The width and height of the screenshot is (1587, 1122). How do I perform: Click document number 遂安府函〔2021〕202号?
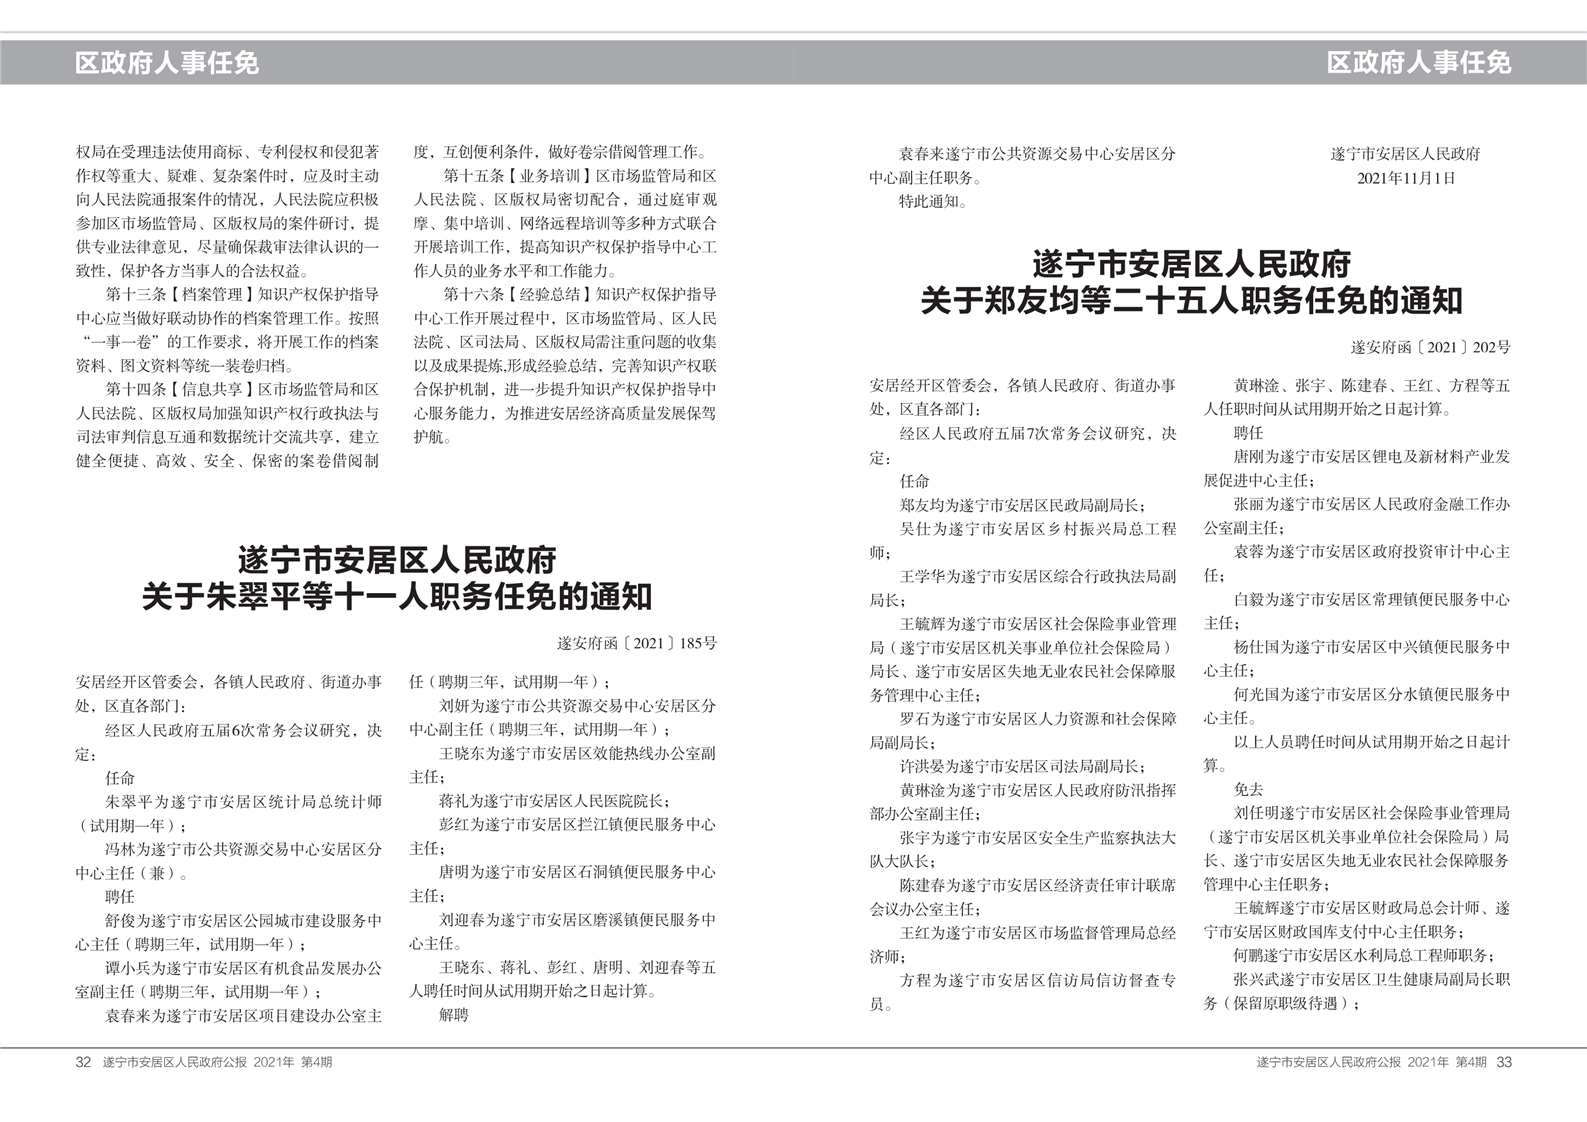(x=1430, y=348)
